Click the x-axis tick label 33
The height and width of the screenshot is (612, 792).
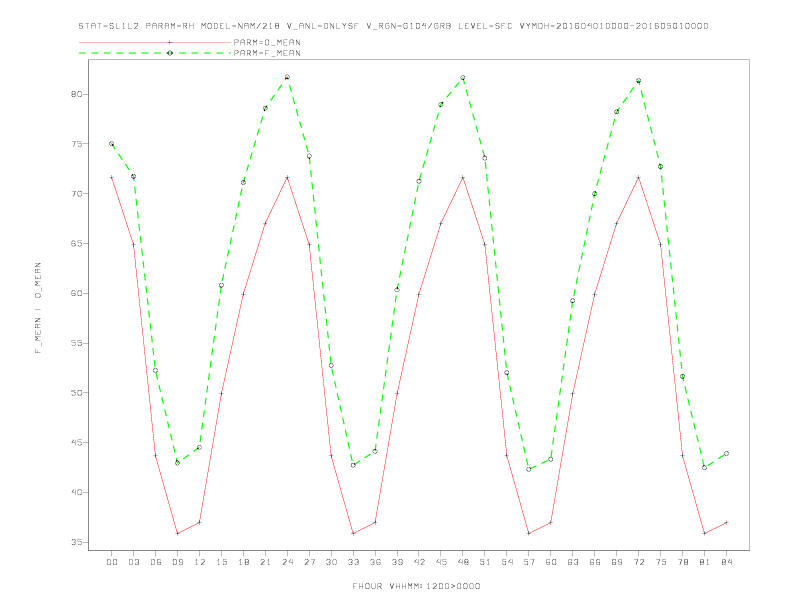click(x=353, y=562)
